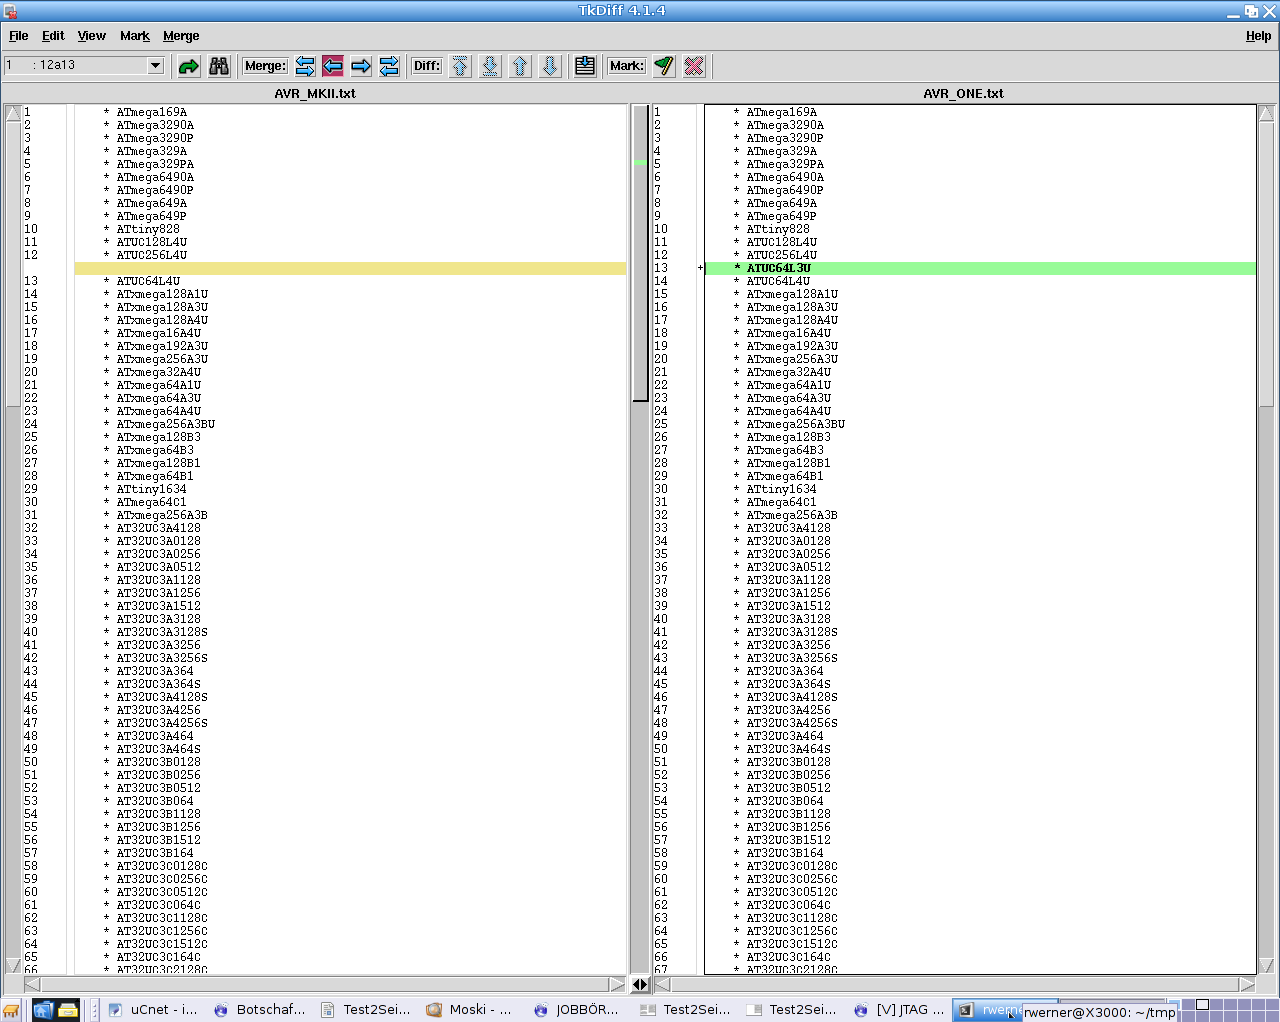The image size is (1280, 1022).
Task: Click AT32UC3A0512 in the left pane
Action: point(158,567)
